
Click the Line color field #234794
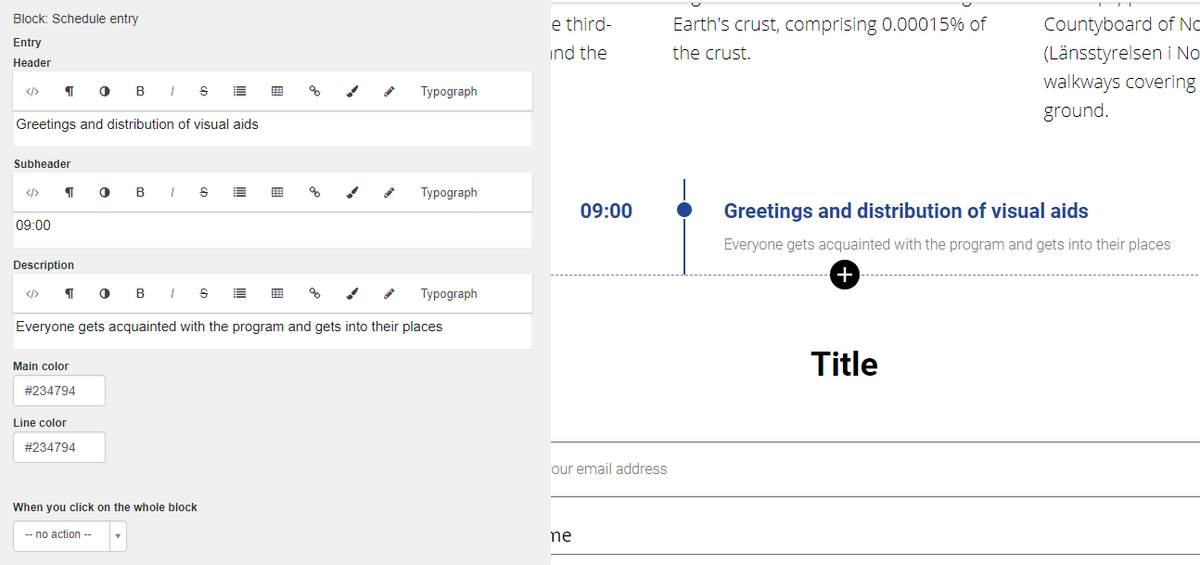pyautogui.click(x=59, y=447)
